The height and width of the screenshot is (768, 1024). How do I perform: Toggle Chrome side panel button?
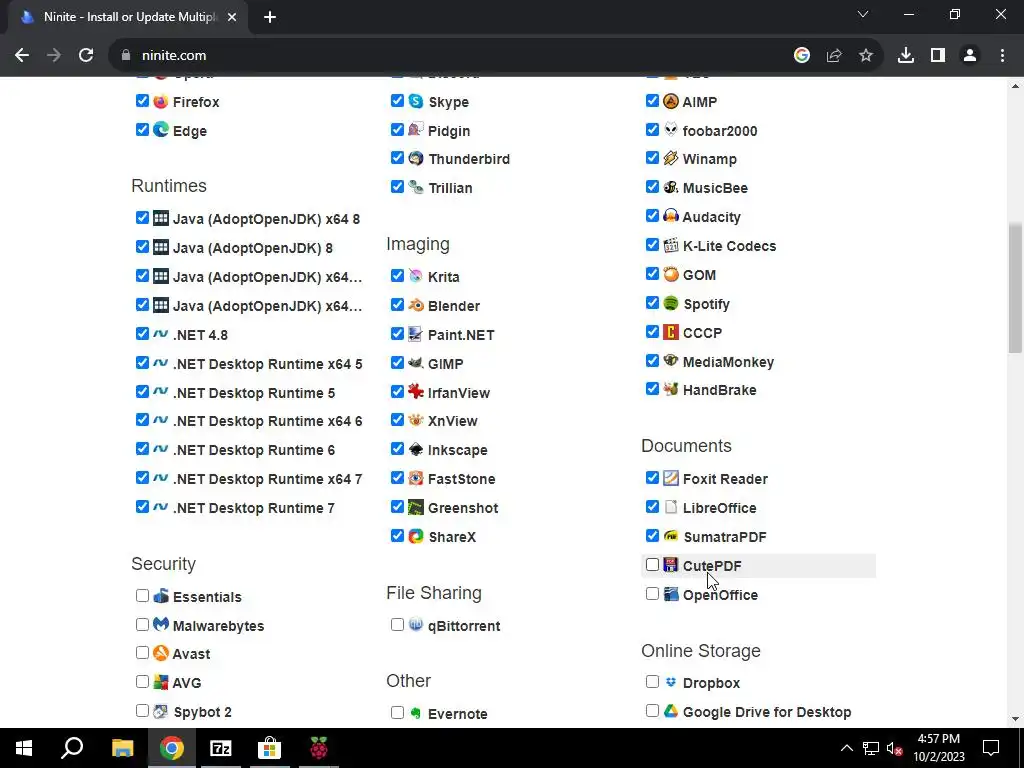tap(938, 56)
